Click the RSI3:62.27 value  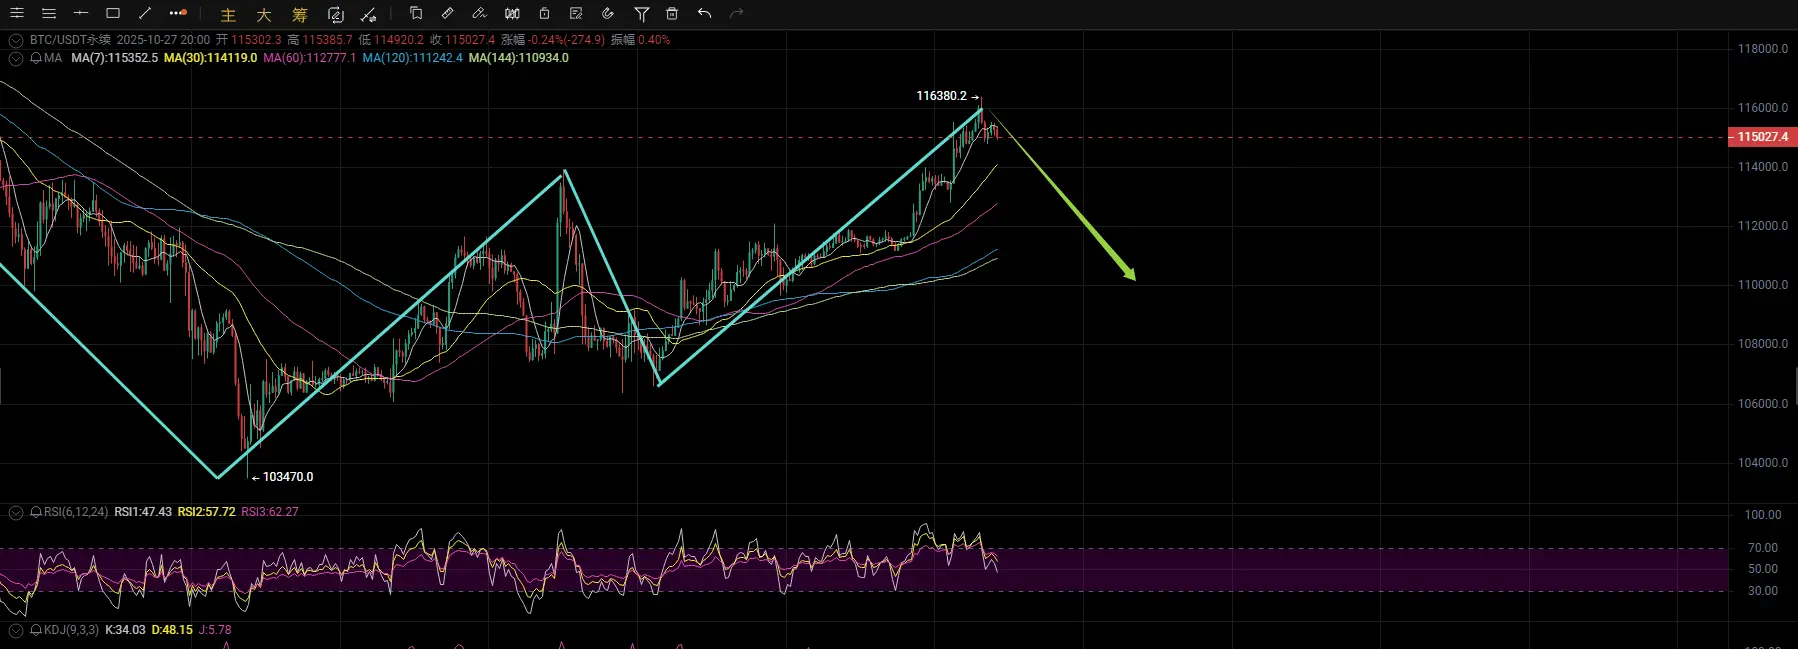(x=270, y=512)
